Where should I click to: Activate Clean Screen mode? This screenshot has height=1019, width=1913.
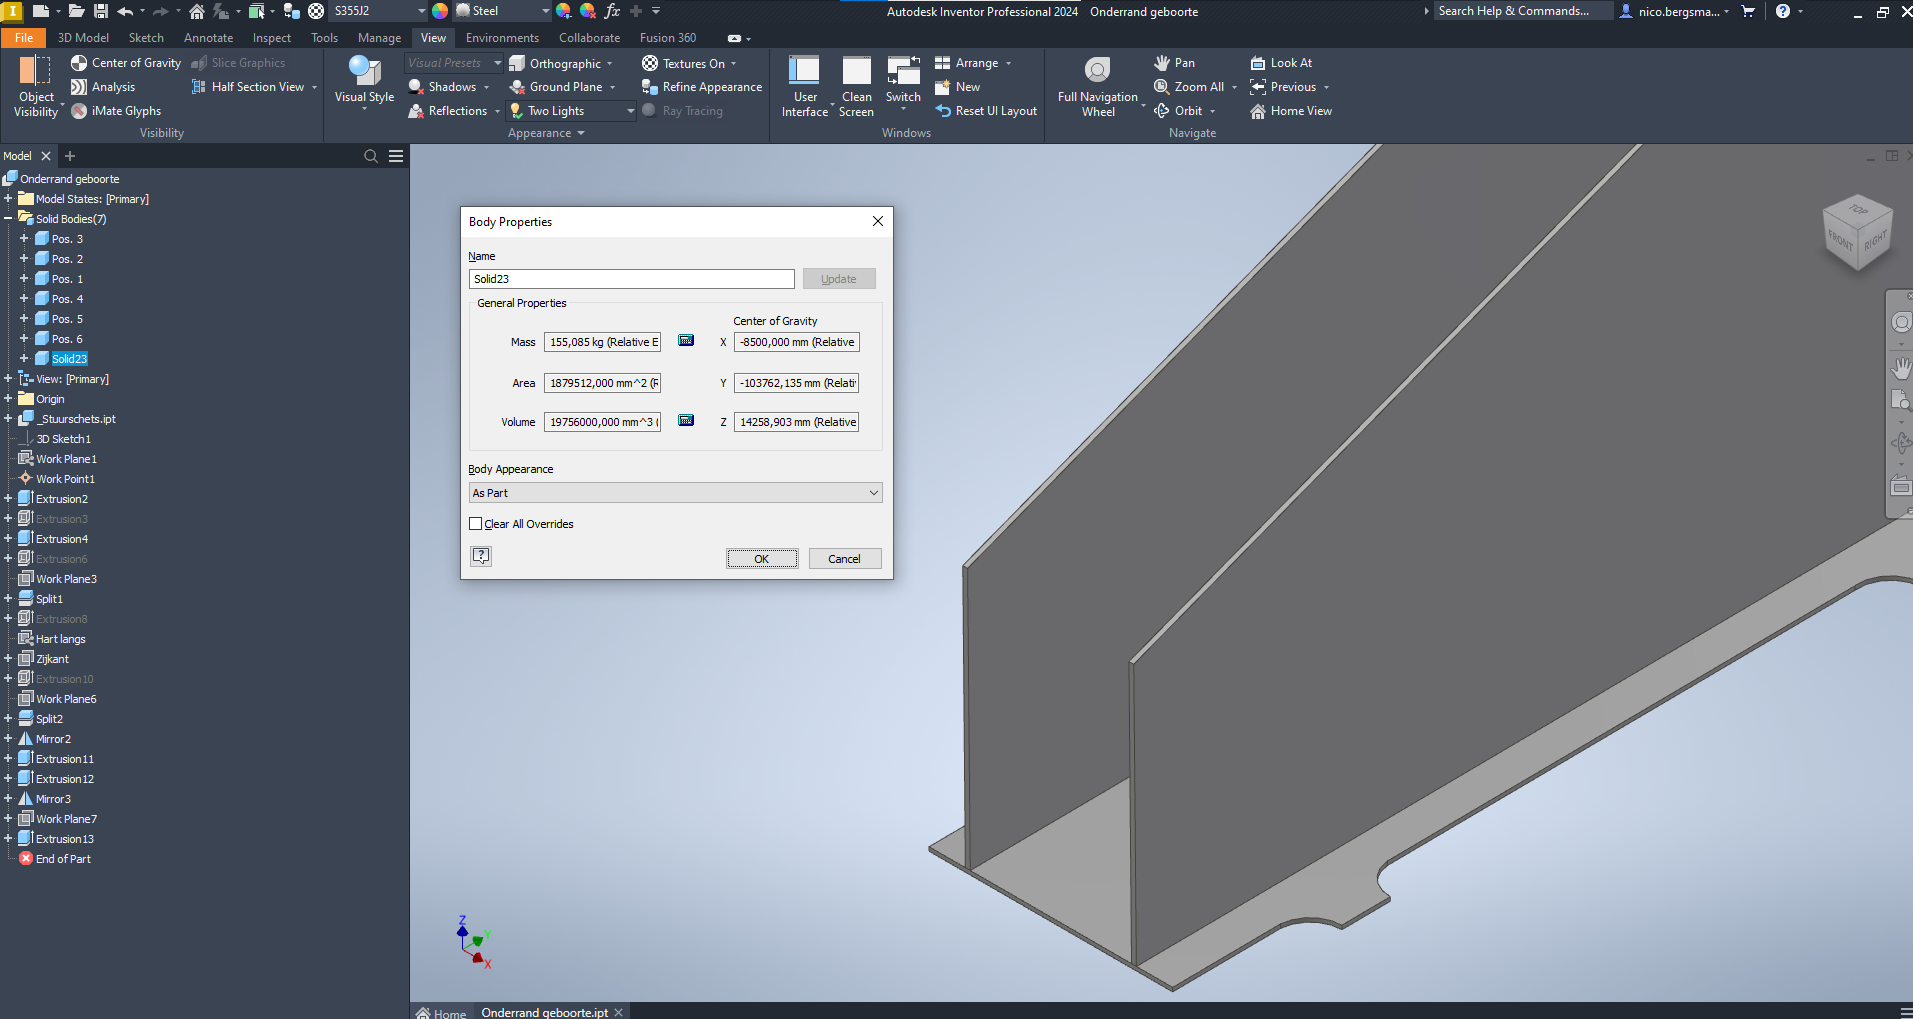click(856, 85)
